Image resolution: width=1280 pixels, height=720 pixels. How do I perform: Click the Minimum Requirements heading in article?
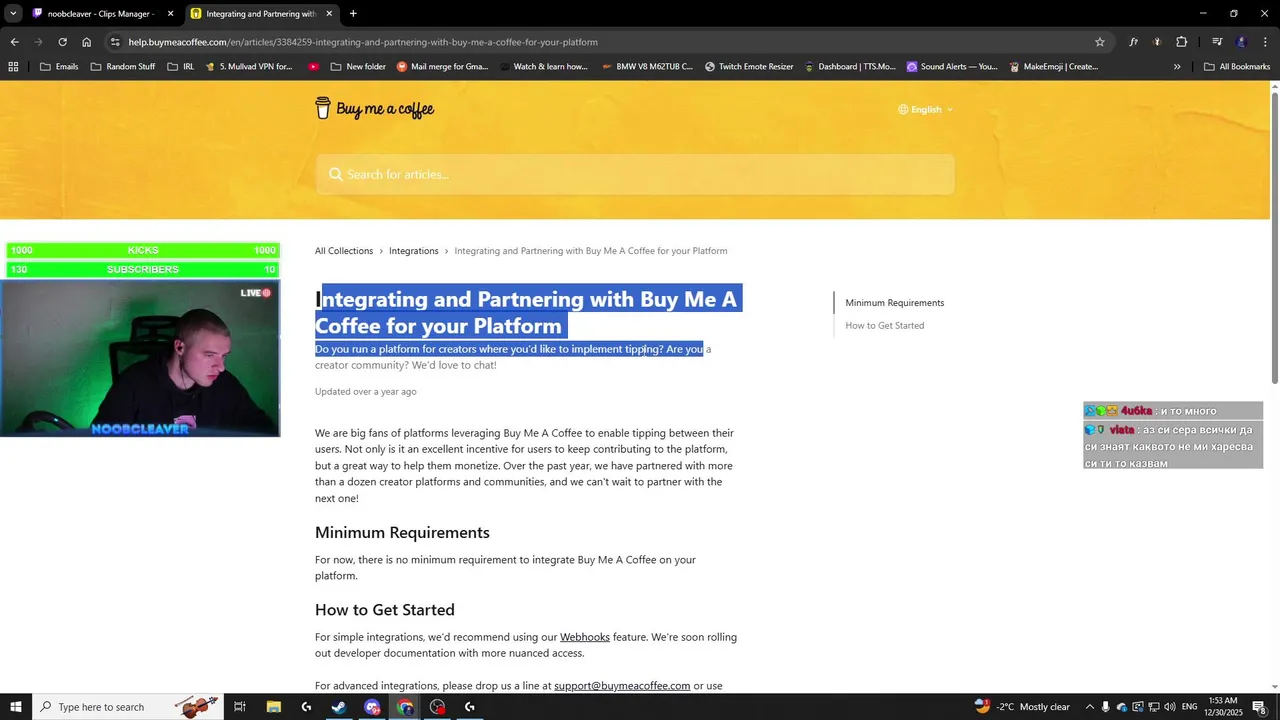402,533
